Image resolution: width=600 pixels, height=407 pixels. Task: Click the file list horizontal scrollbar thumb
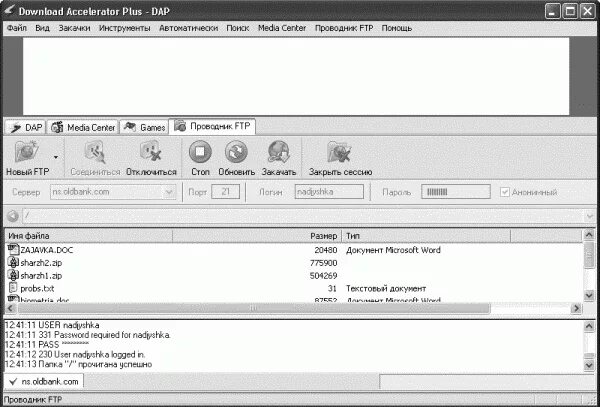click(x=253, y=308)
